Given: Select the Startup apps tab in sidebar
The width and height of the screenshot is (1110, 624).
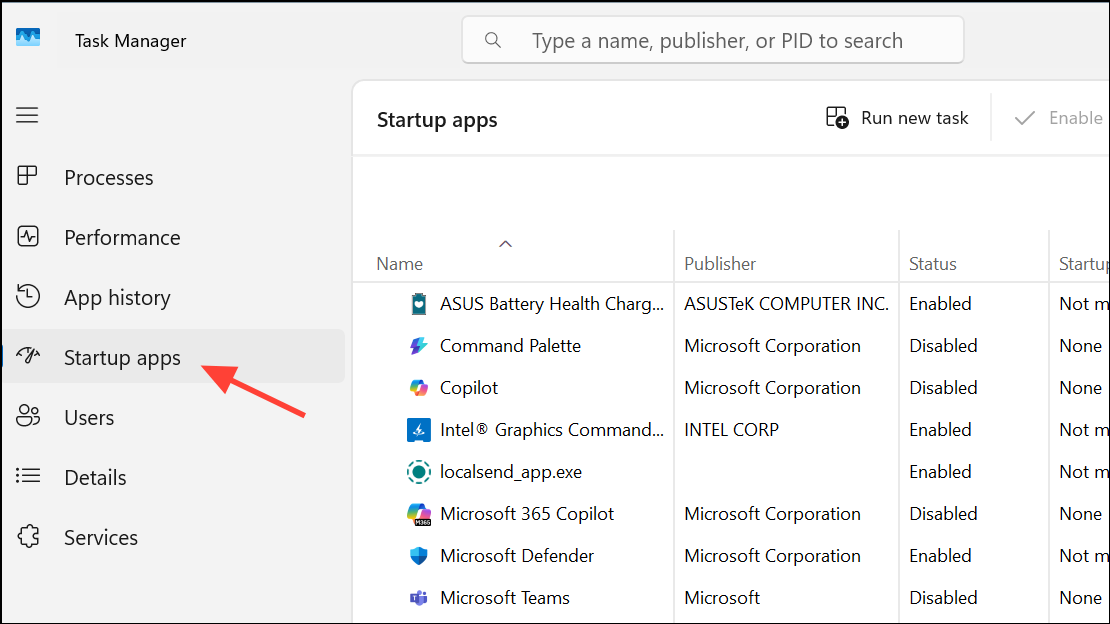Looking at the screenshot, I should point(122,357).
